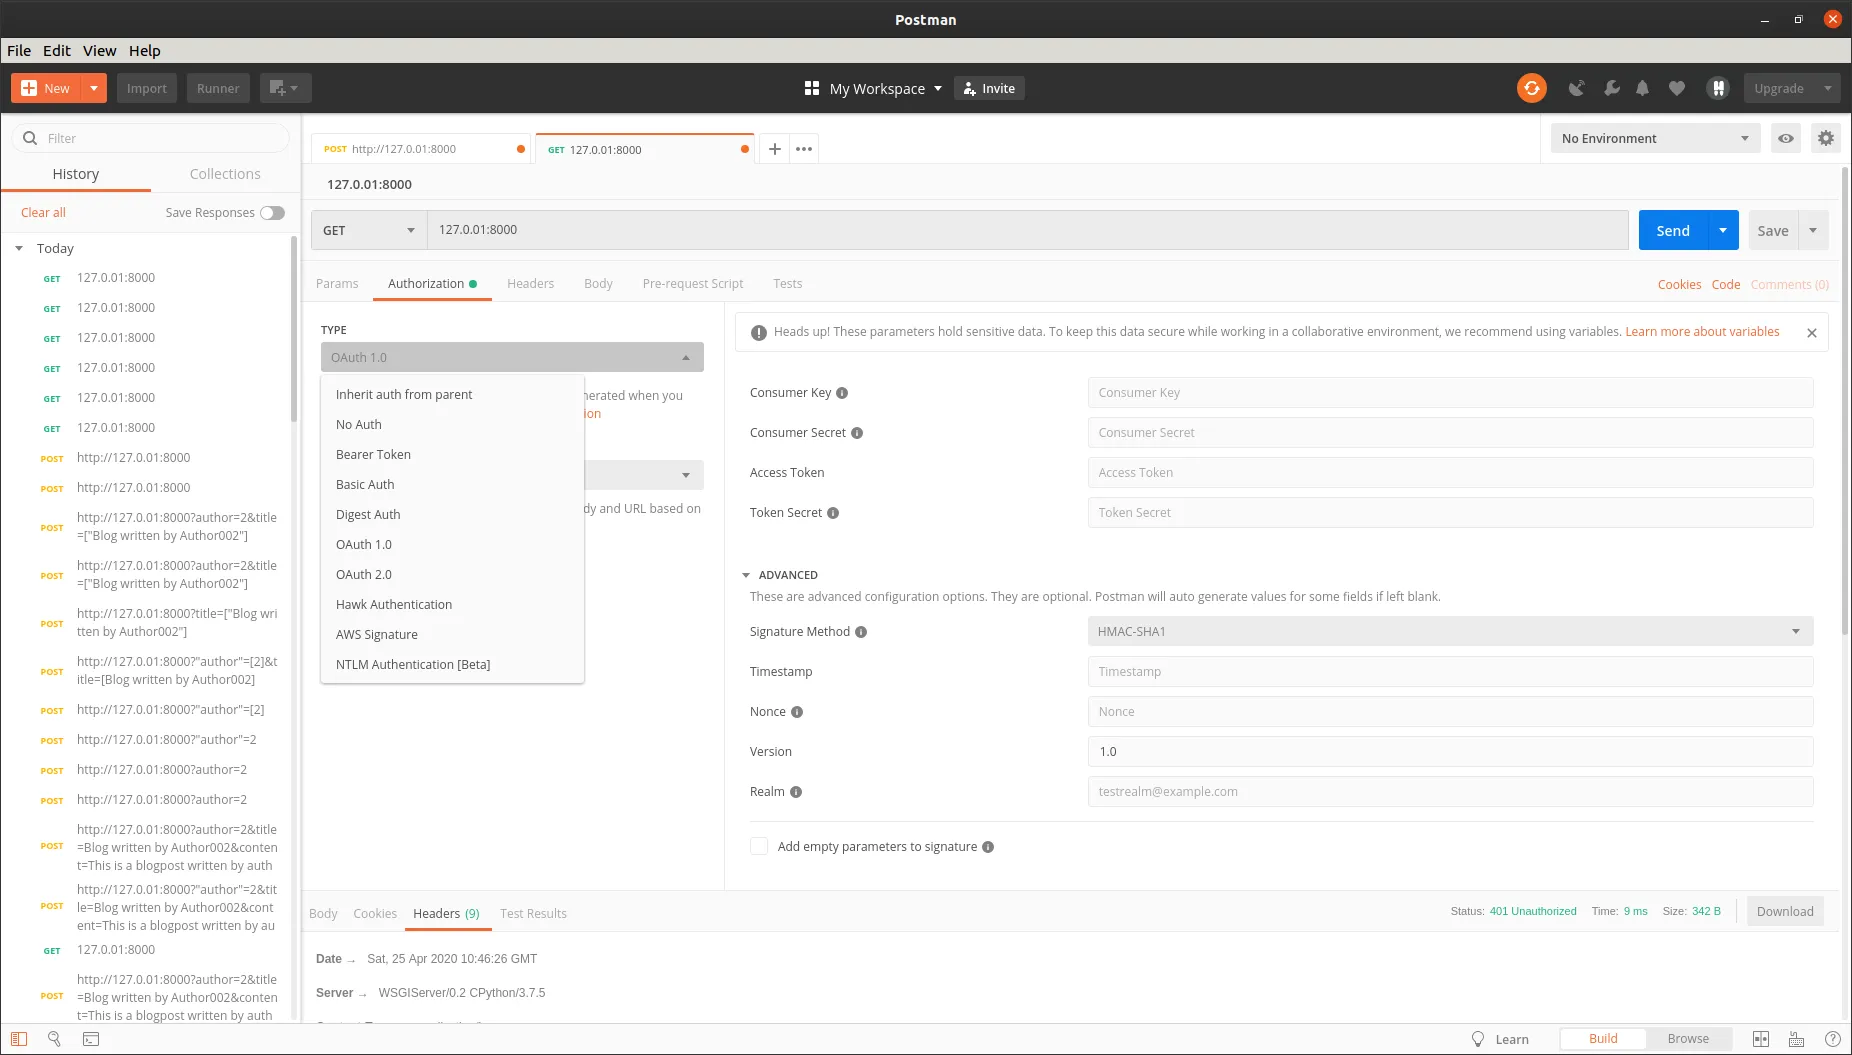1852x1055 pixels.
Task: Open the My Workspace switcher
Action: (x=873, y=88)
